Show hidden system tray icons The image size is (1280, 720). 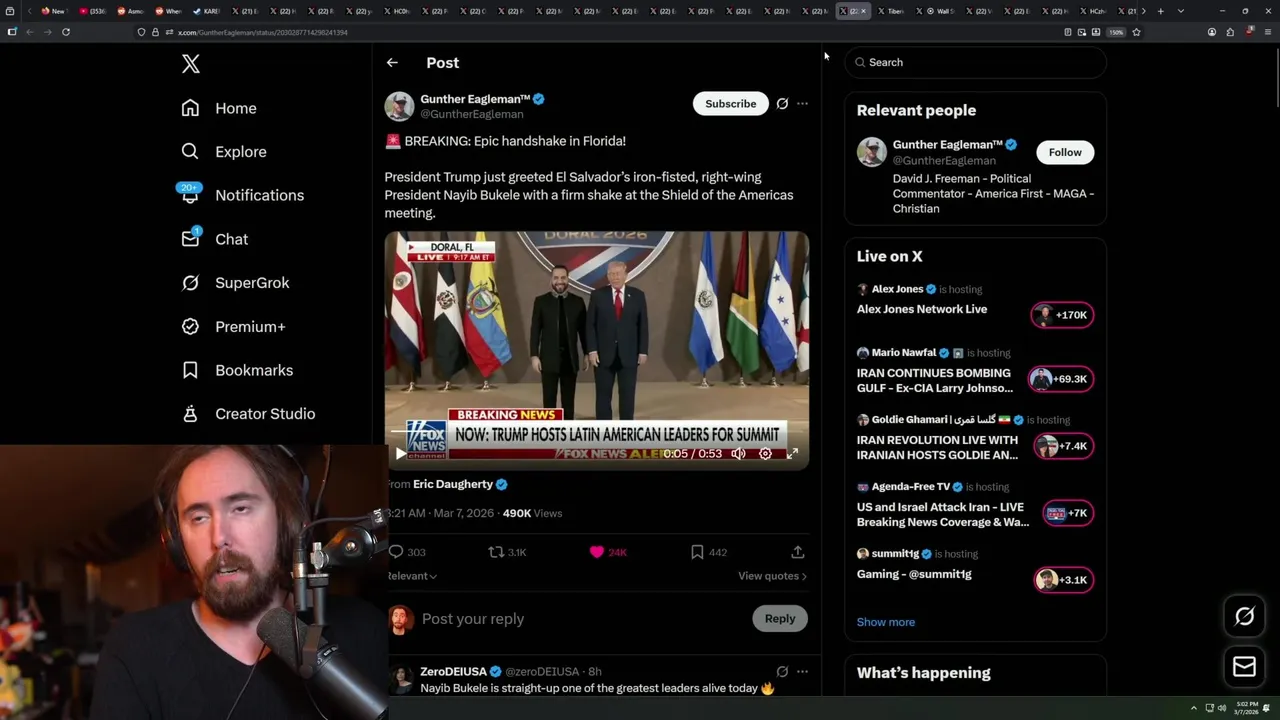[1193, 708]
